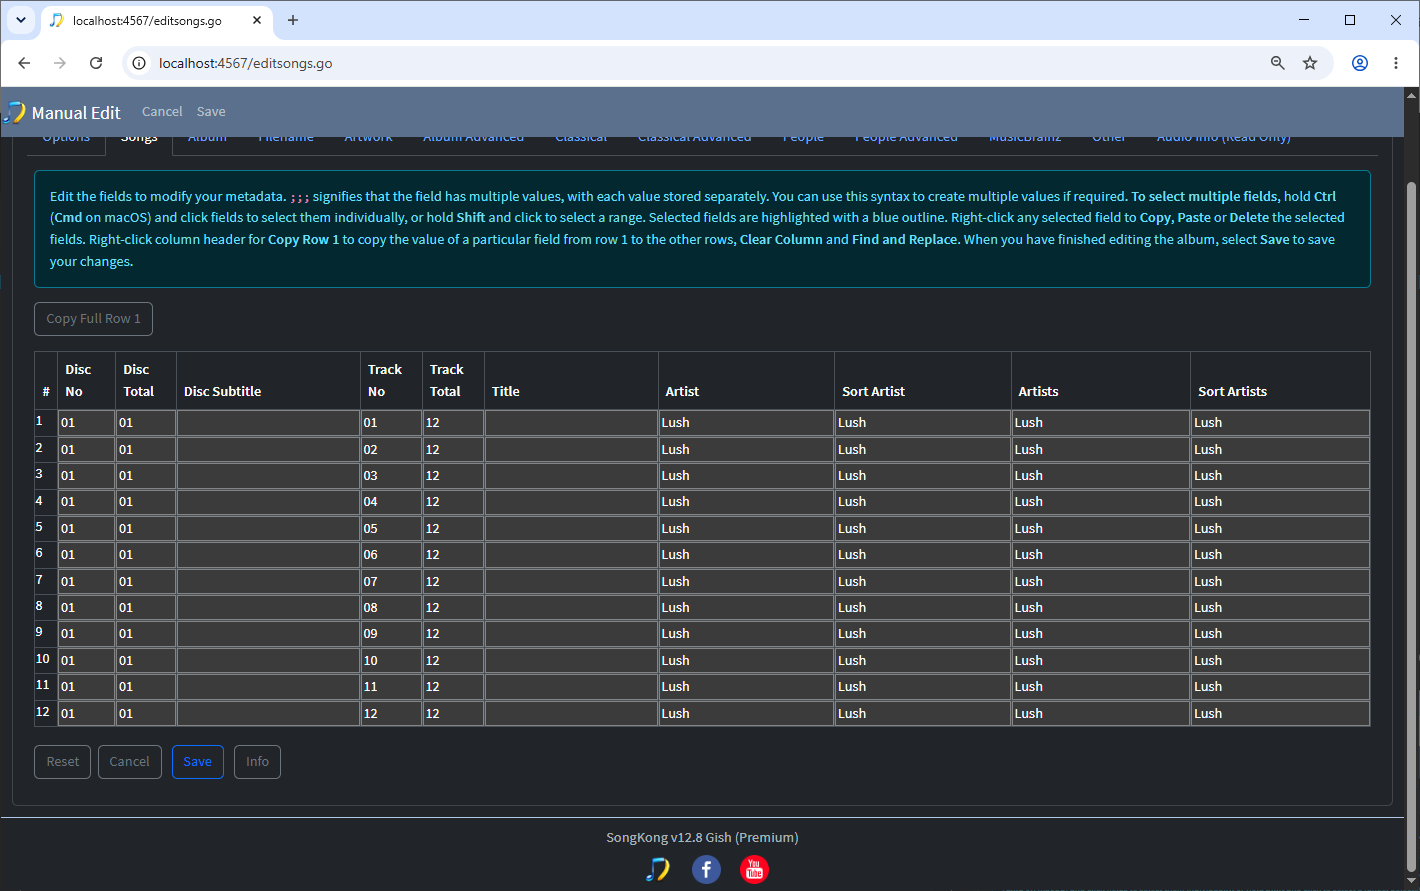The height and width of the screenshot is (891, 1420).
Task: Open the Facebook icon in the footer
Action: tap(706, 870)
